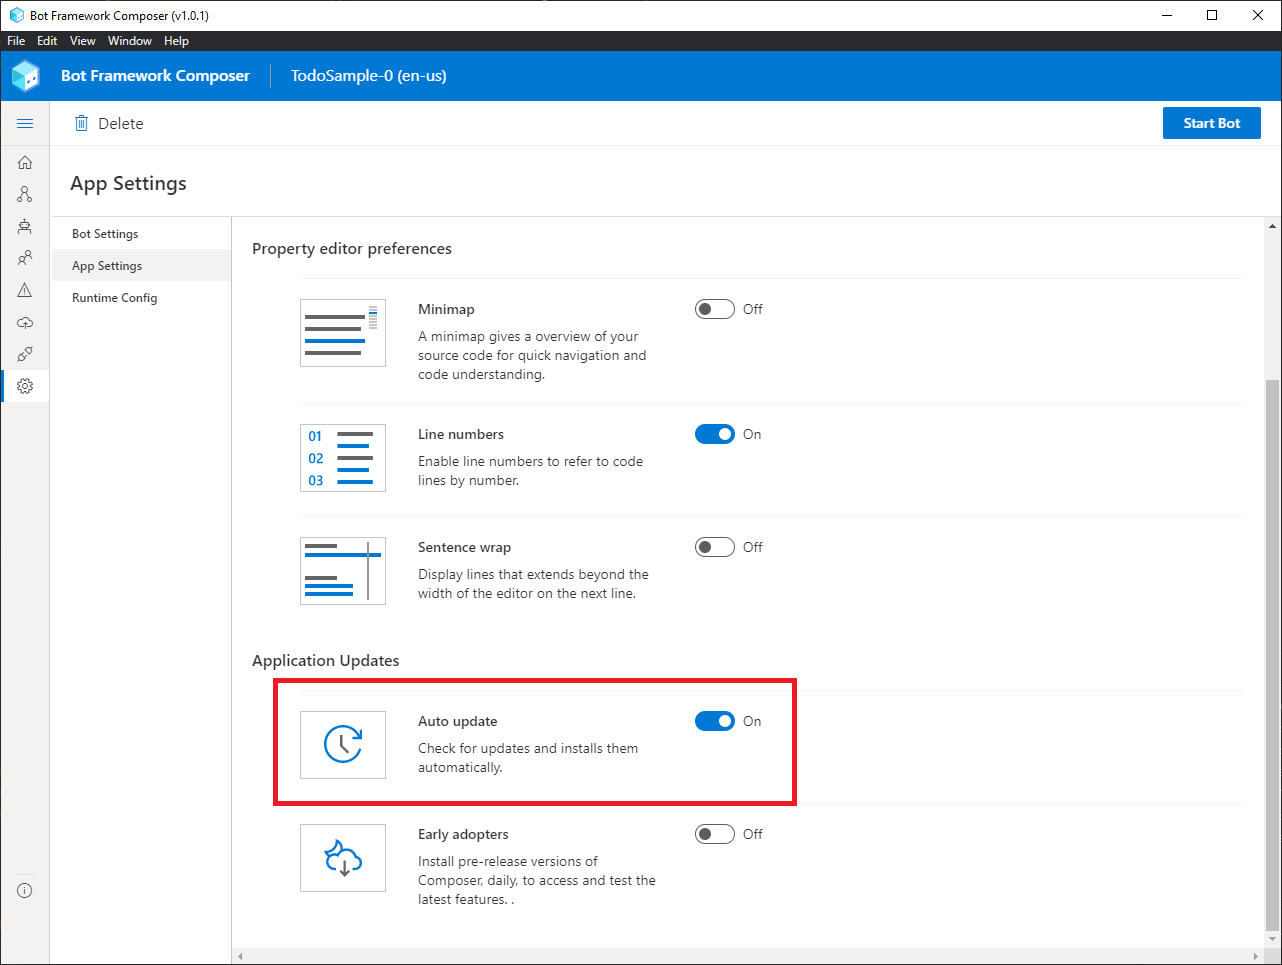Viewport: 1282px width, 965px height.
Task: Click the info icon at sidebar bottom
Action: coord(25,890)
